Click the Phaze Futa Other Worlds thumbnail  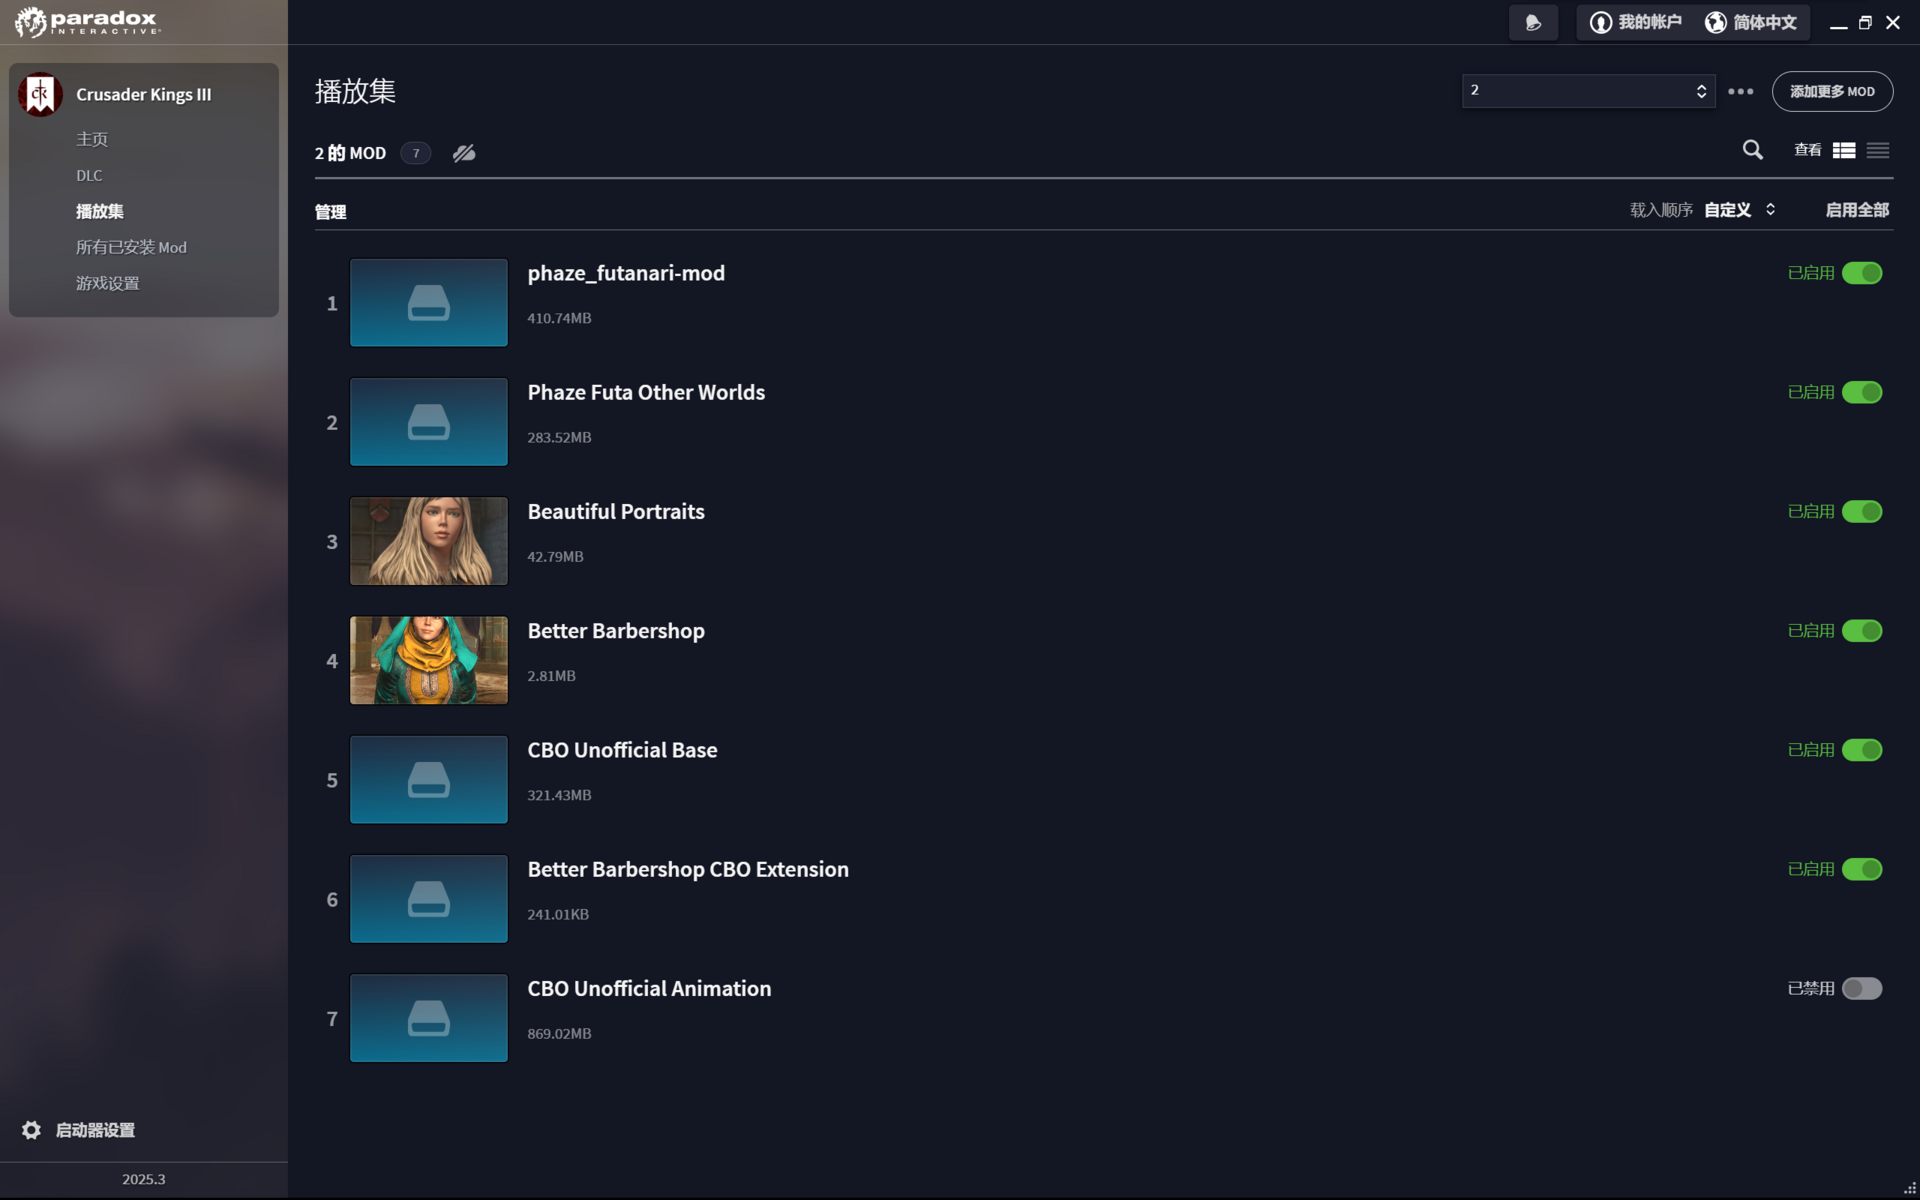pyautogui.click(x=429, y=422)
